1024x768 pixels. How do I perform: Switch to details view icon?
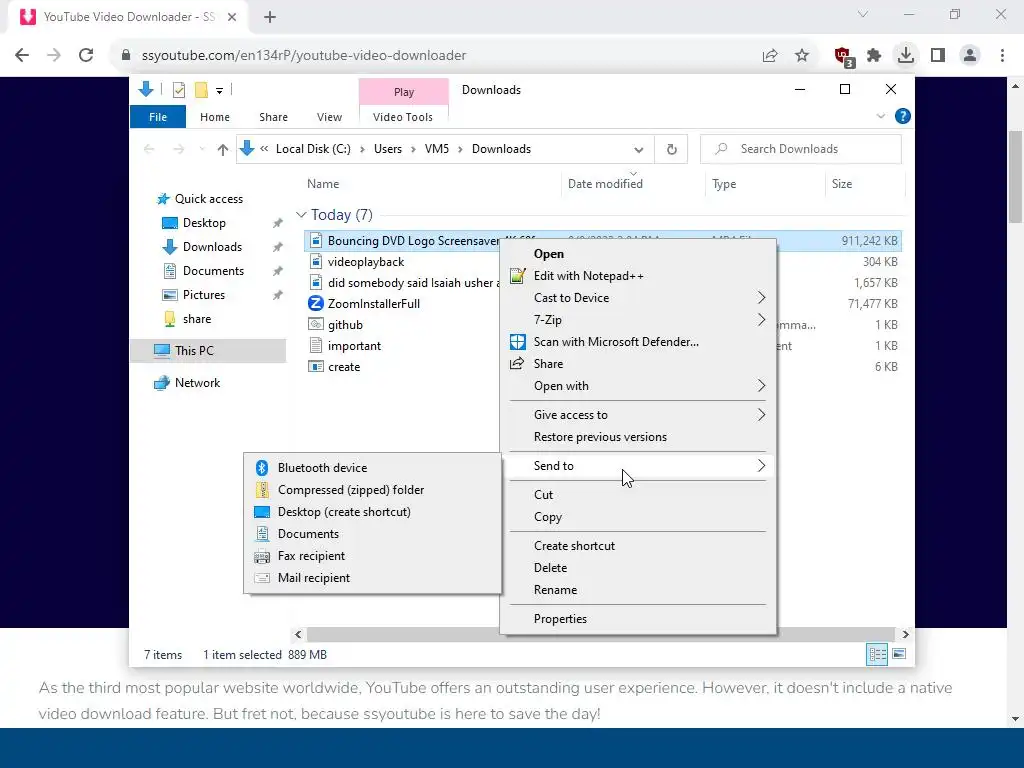(x=877, y=654)
